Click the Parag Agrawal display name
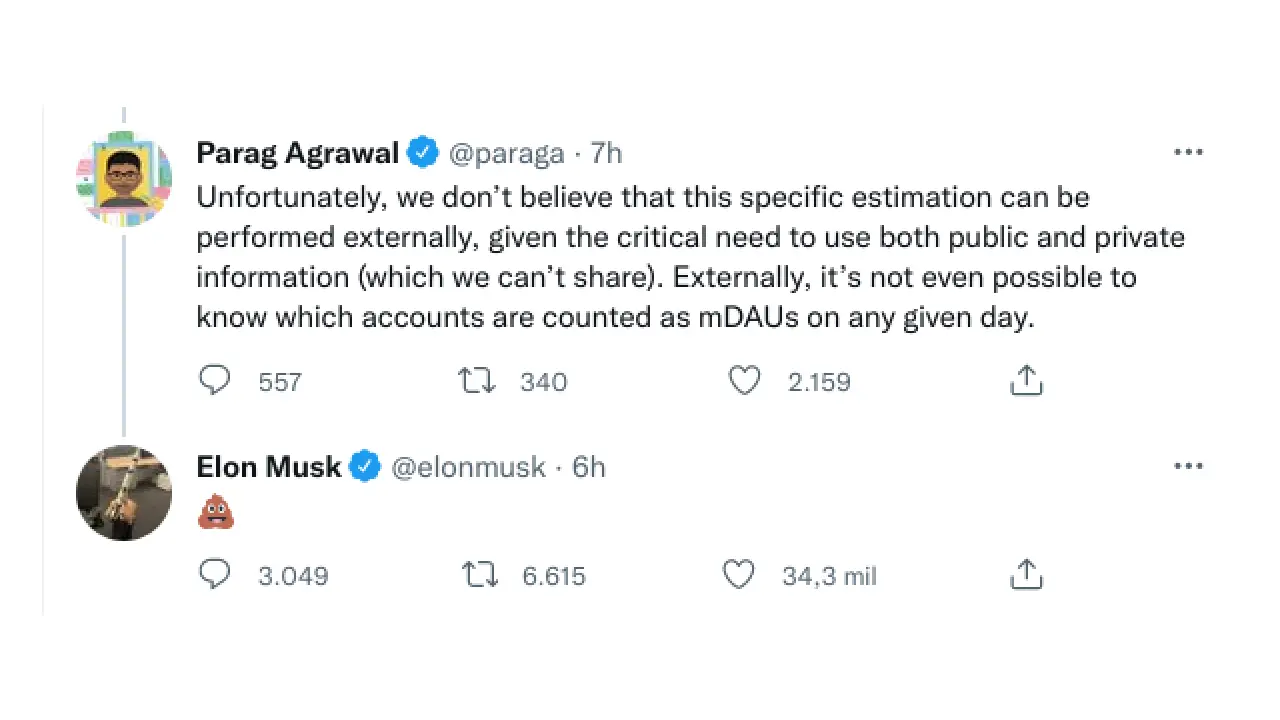This screenshot has height=720, width=1280. click(297, 153)
